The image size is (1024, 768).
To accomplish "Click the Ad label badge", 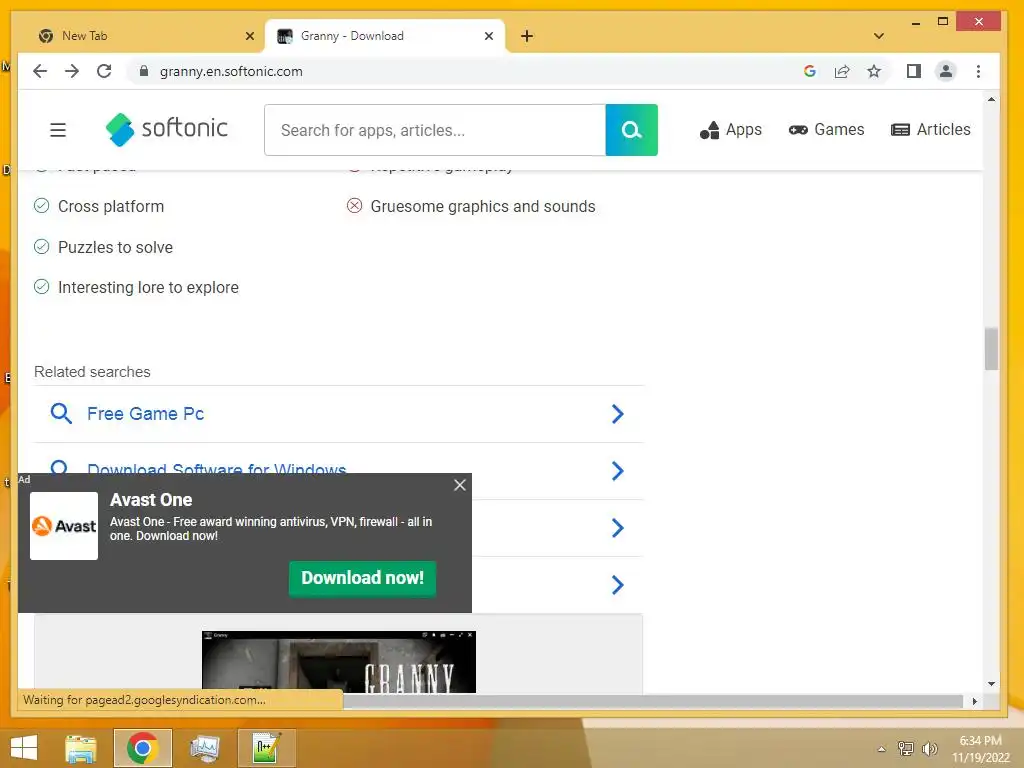I will tap(24, 479).
